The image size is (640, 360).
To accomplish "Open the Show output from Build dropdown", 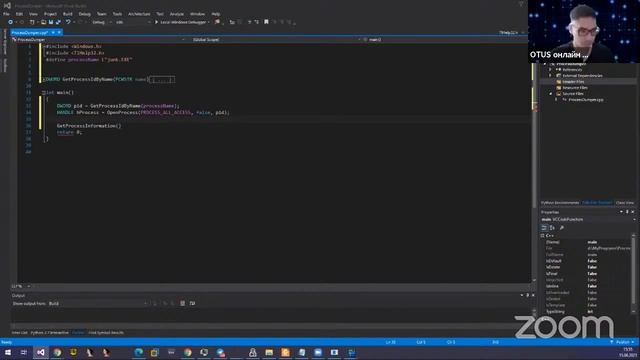I will pos(98,304).
